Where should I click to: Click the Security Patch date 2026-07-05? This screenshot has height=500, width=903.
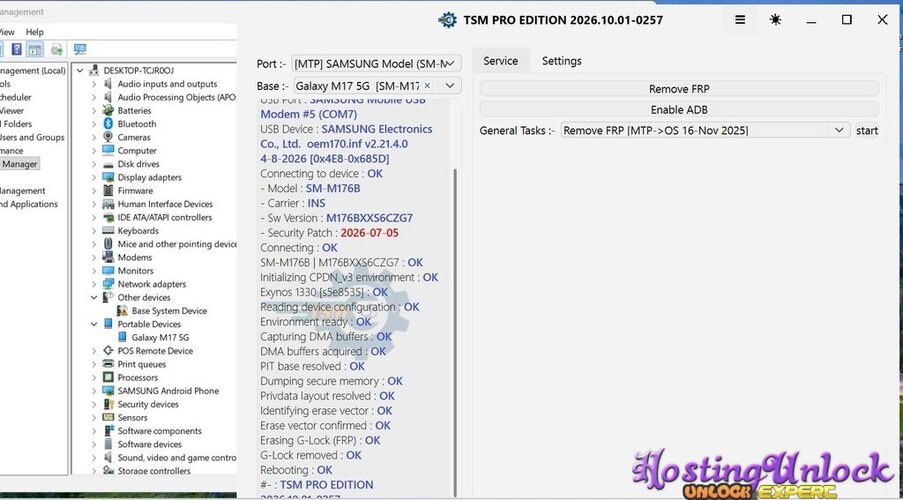tap(369, 233)
